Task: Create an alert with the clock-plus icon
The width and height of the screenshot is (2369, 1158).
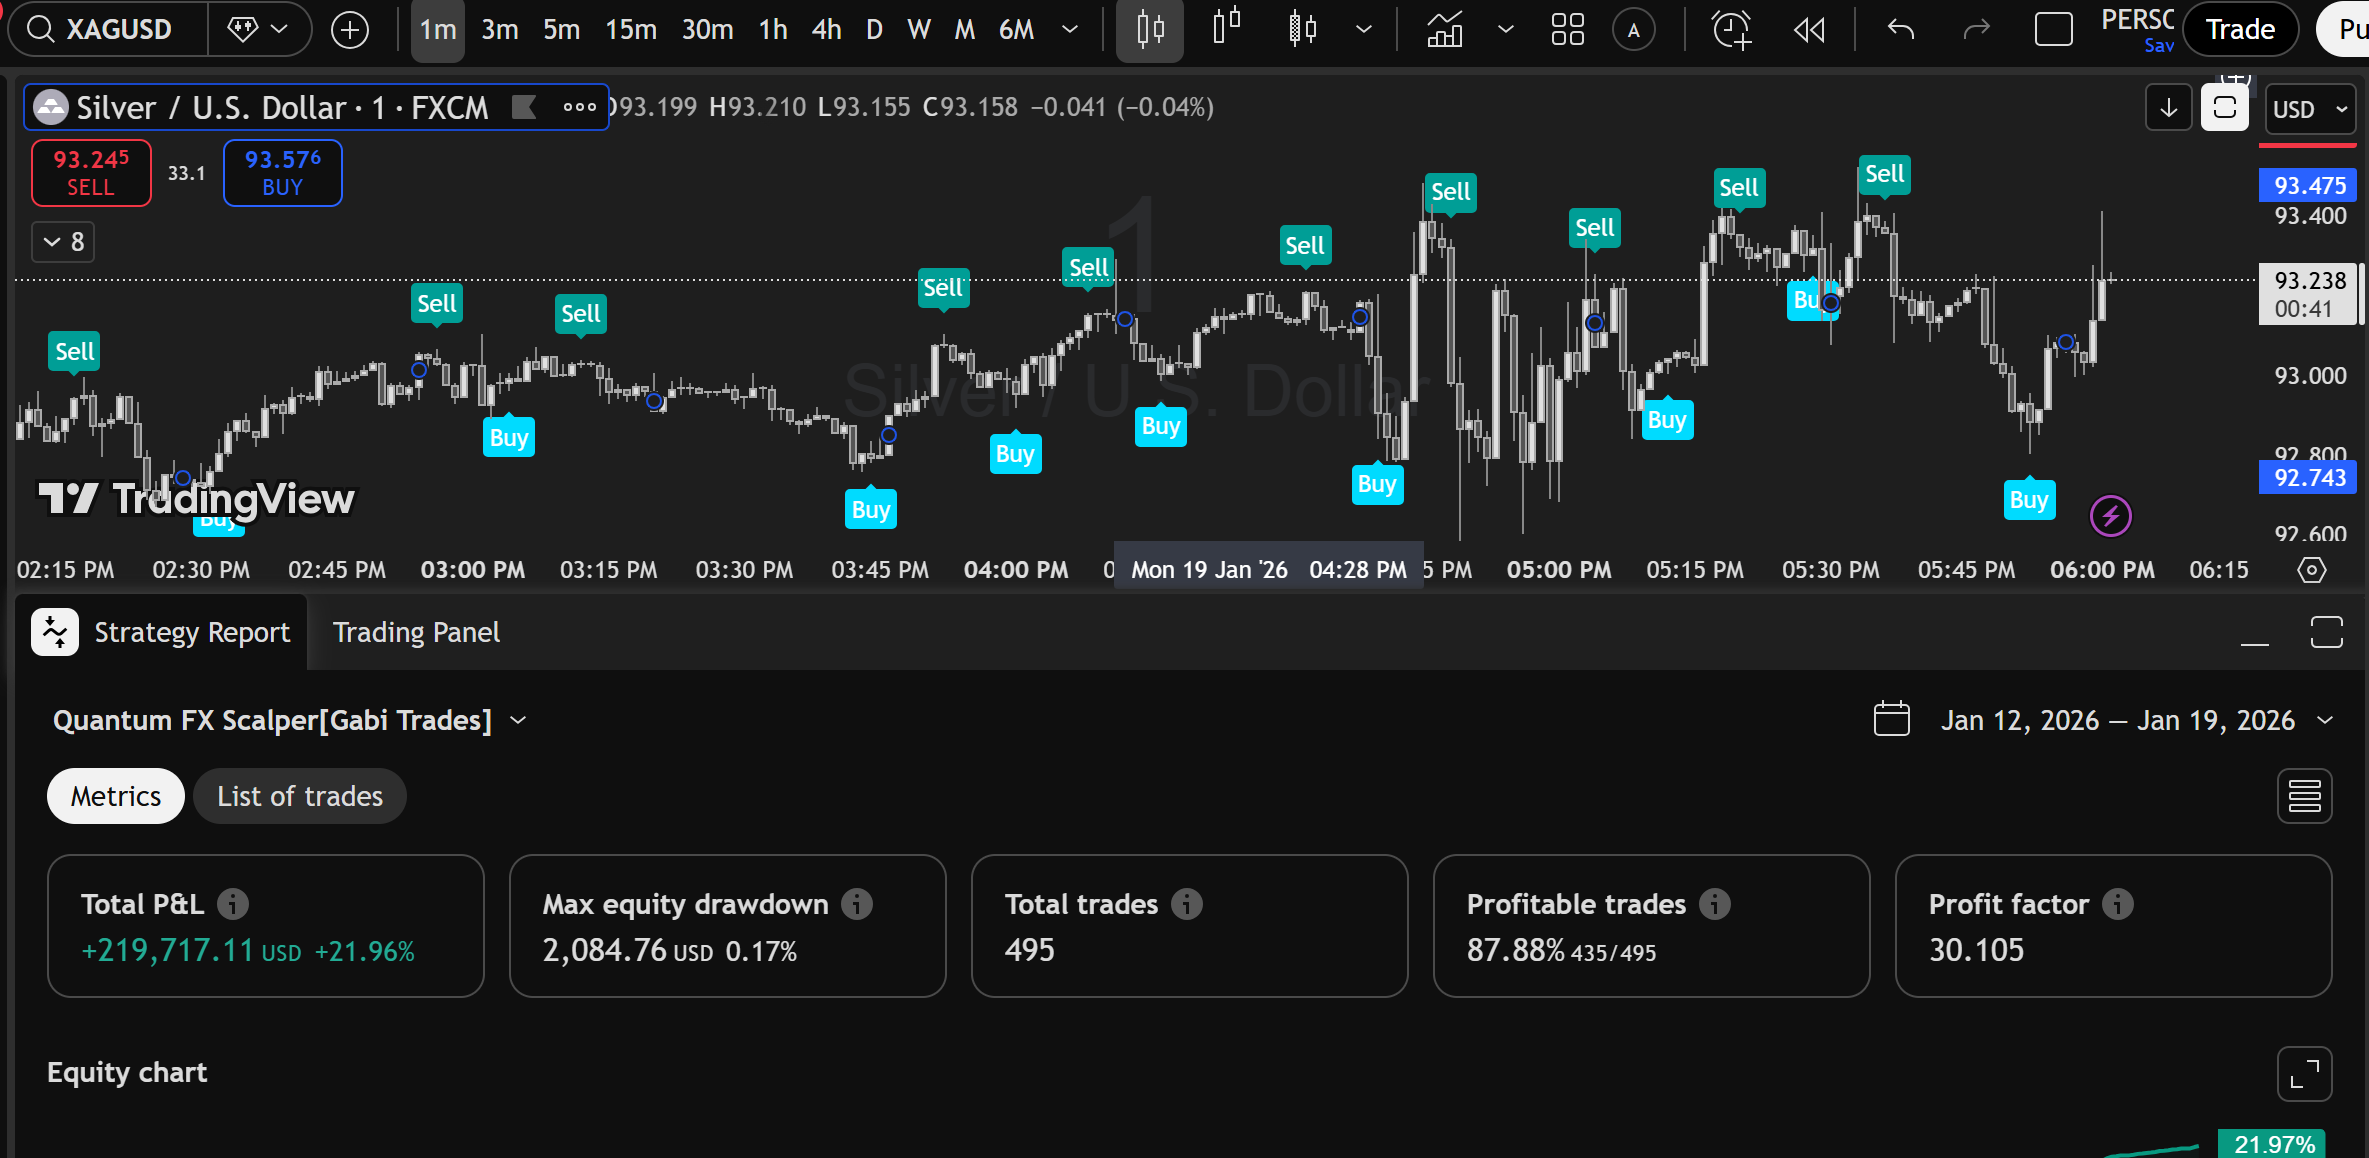Action: coord(1732,30)
